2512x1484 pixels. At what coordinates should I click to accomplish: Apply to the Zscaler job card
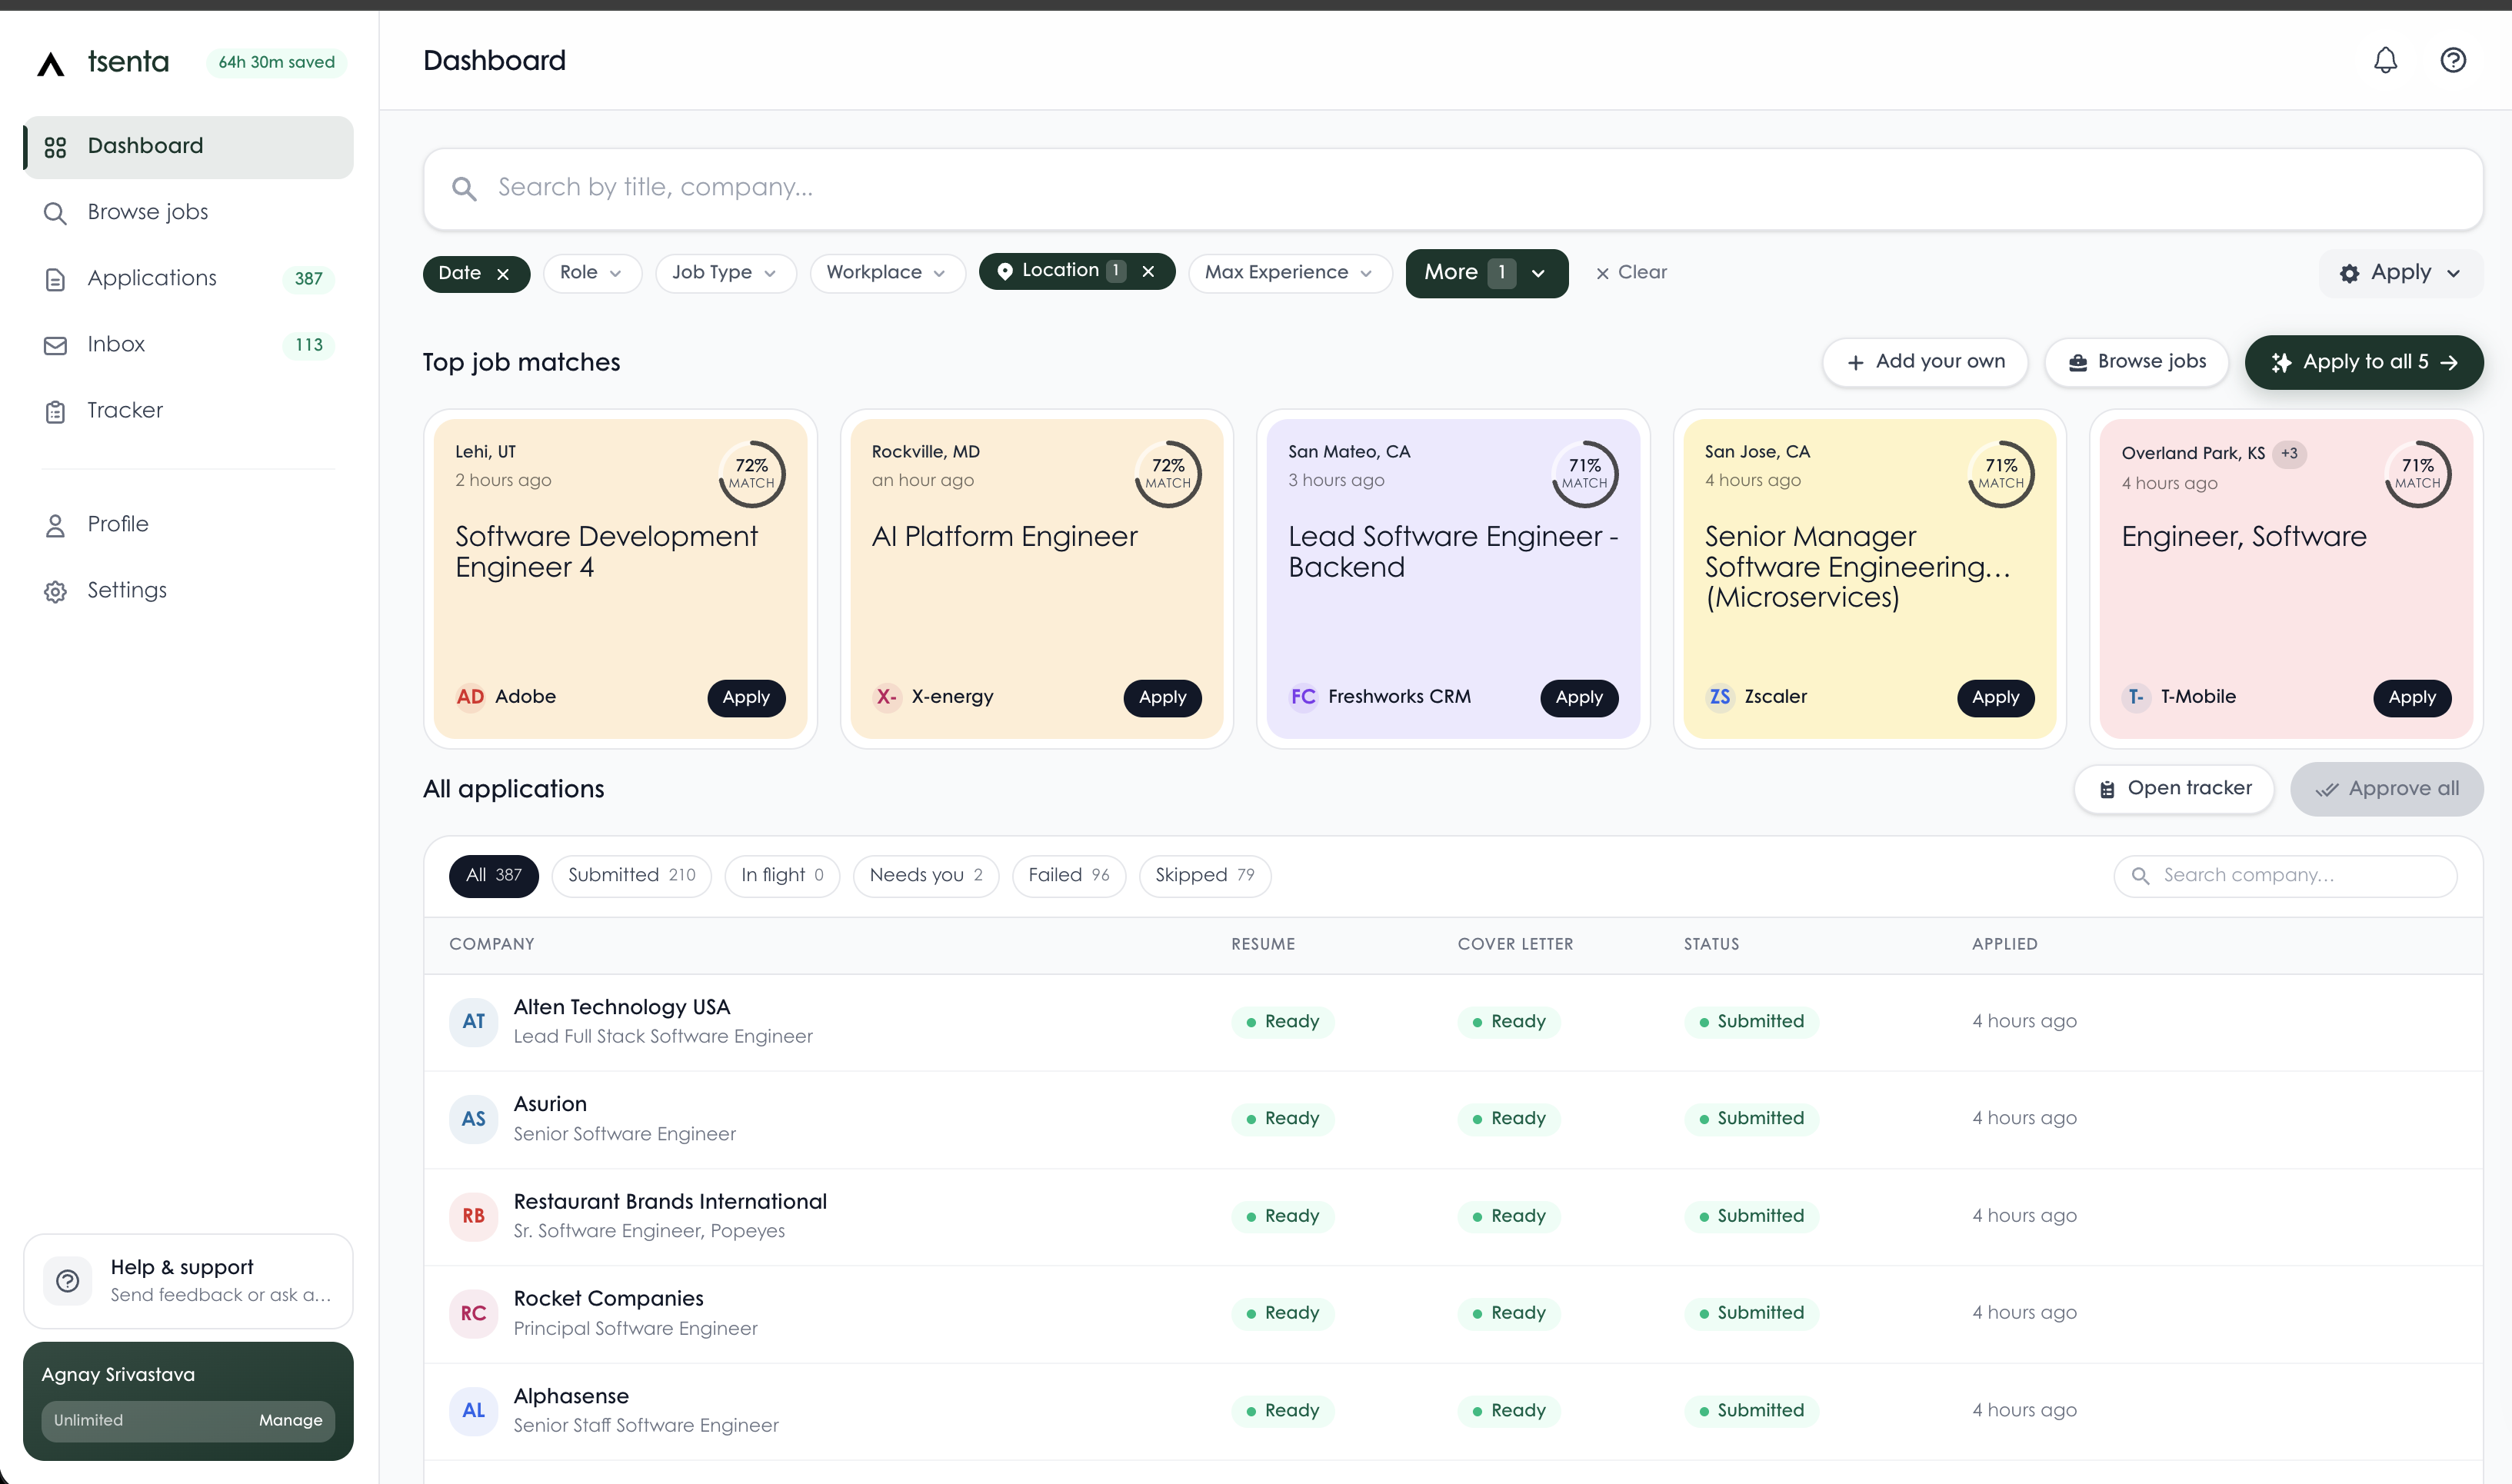point(1996,698)
